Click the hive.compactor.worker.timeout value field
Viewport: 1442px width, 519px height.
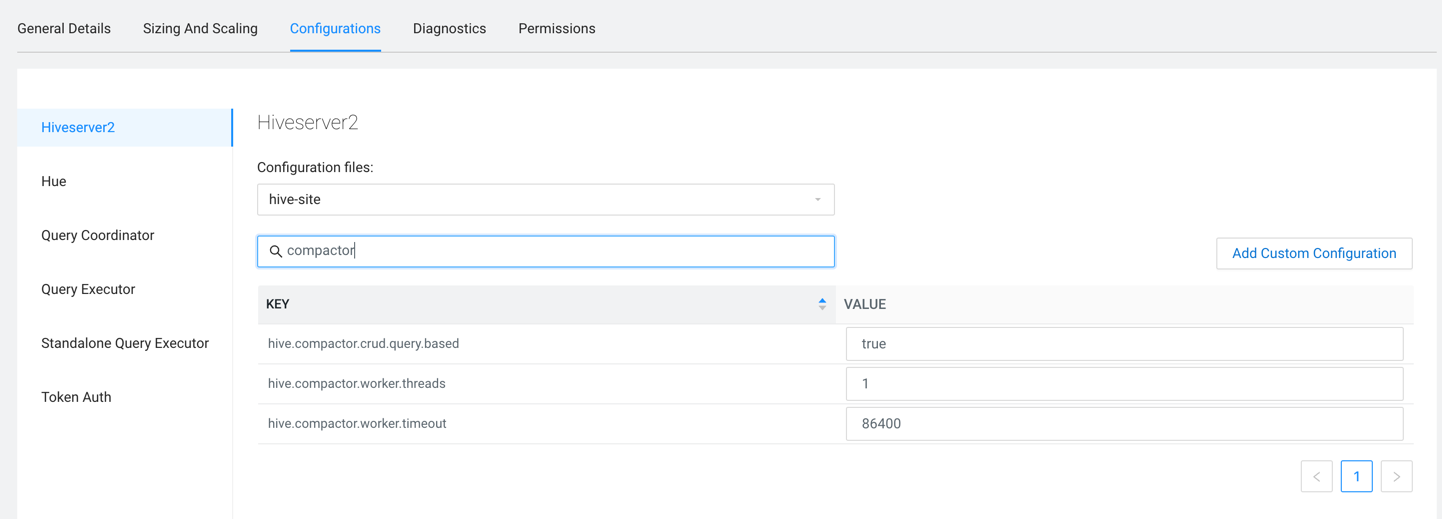point(1124,424)
